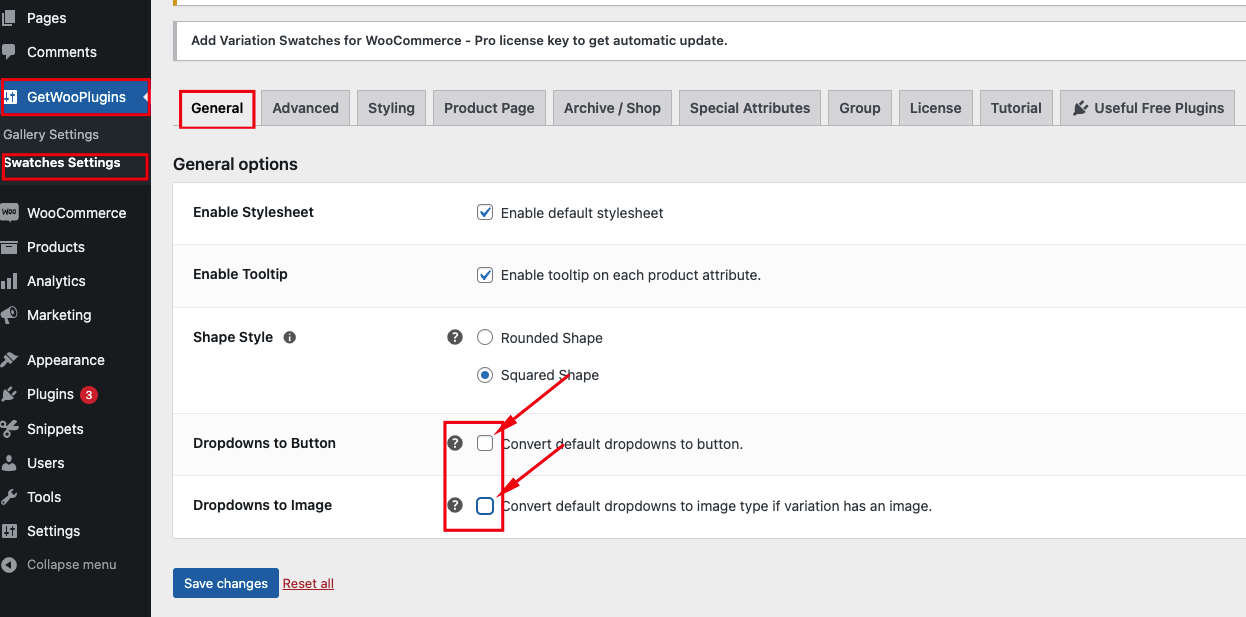Screen dimensions: 1246x617
Task: Open the Snippets menu label
Action: (55, 429)
